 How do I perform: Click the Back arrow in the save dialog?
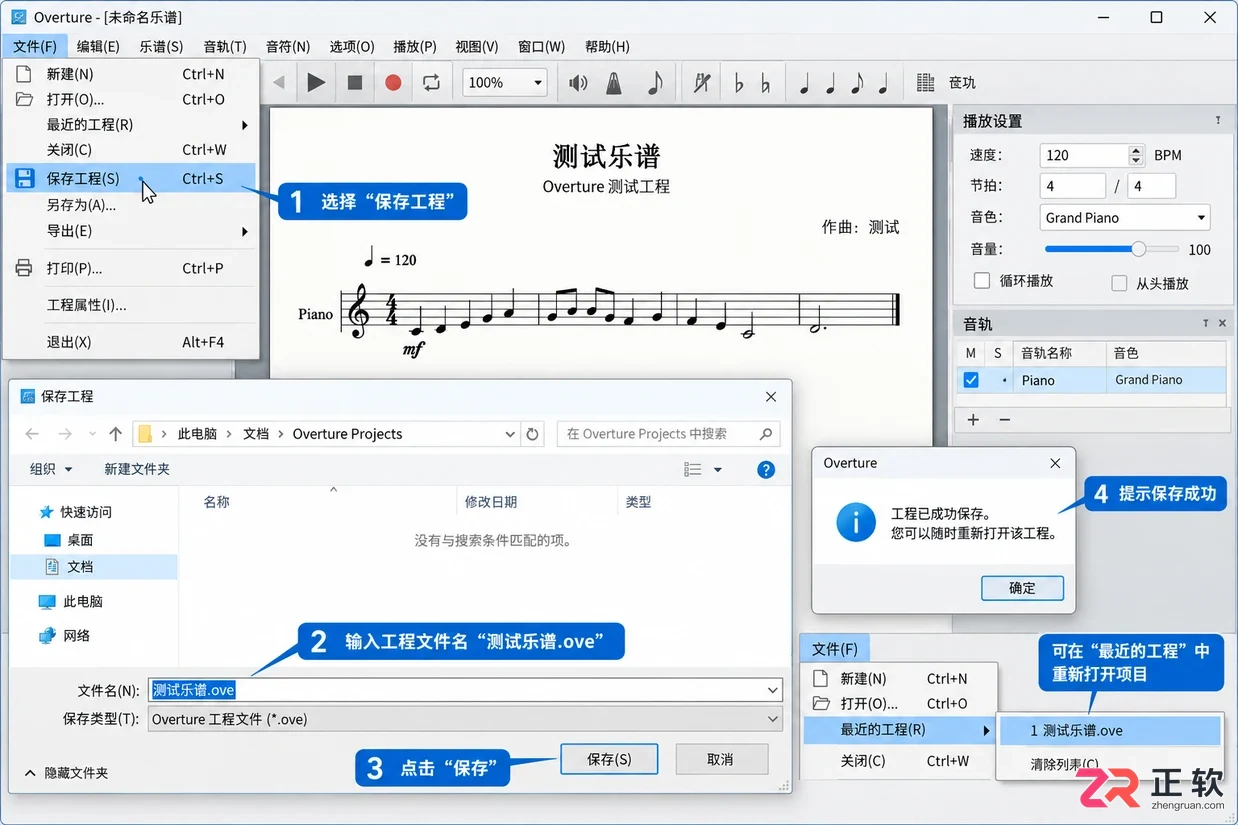[32, 434]
